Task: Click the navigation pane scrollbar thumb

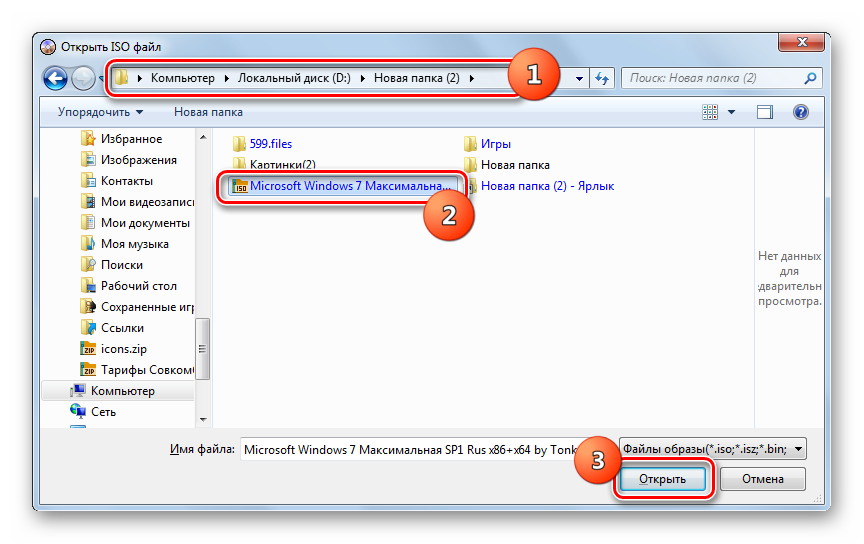Action: 202,348
